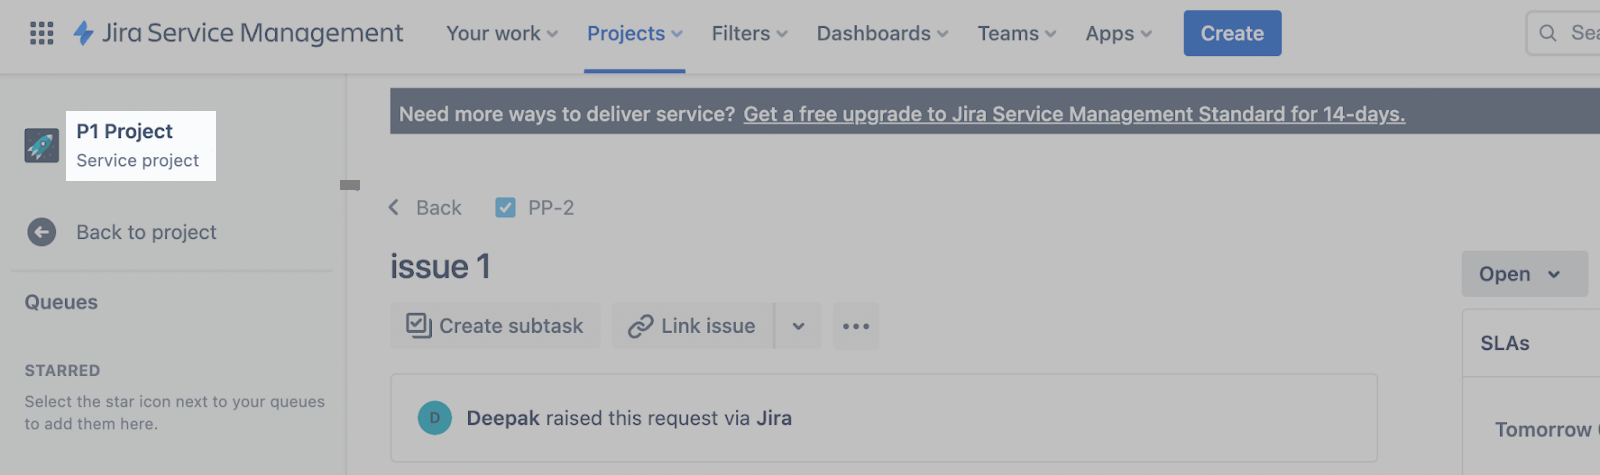Click the Jira Service Management logo

(239, 34)
